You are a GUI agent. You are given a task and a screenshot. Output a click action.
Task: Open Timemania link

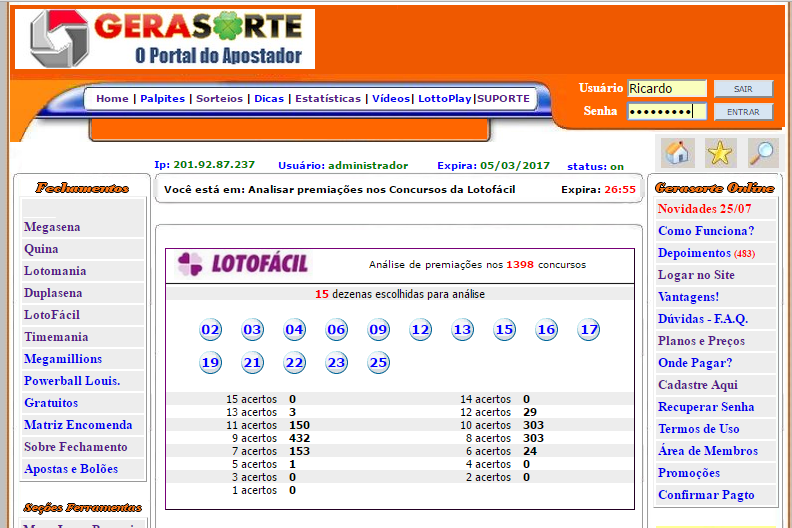56,337
